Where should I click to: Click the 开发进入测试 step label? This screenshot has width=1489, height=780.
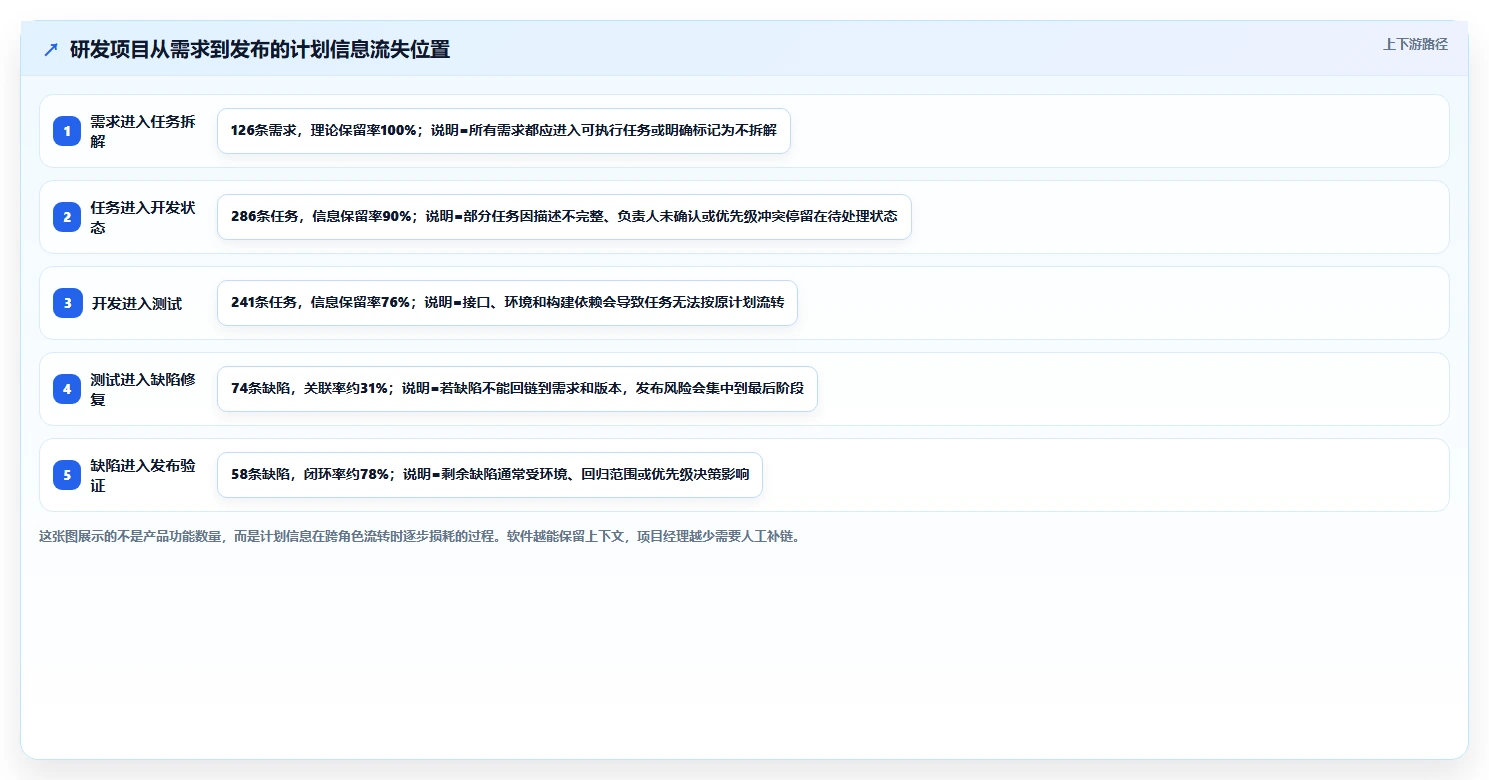tap(137, 303)
